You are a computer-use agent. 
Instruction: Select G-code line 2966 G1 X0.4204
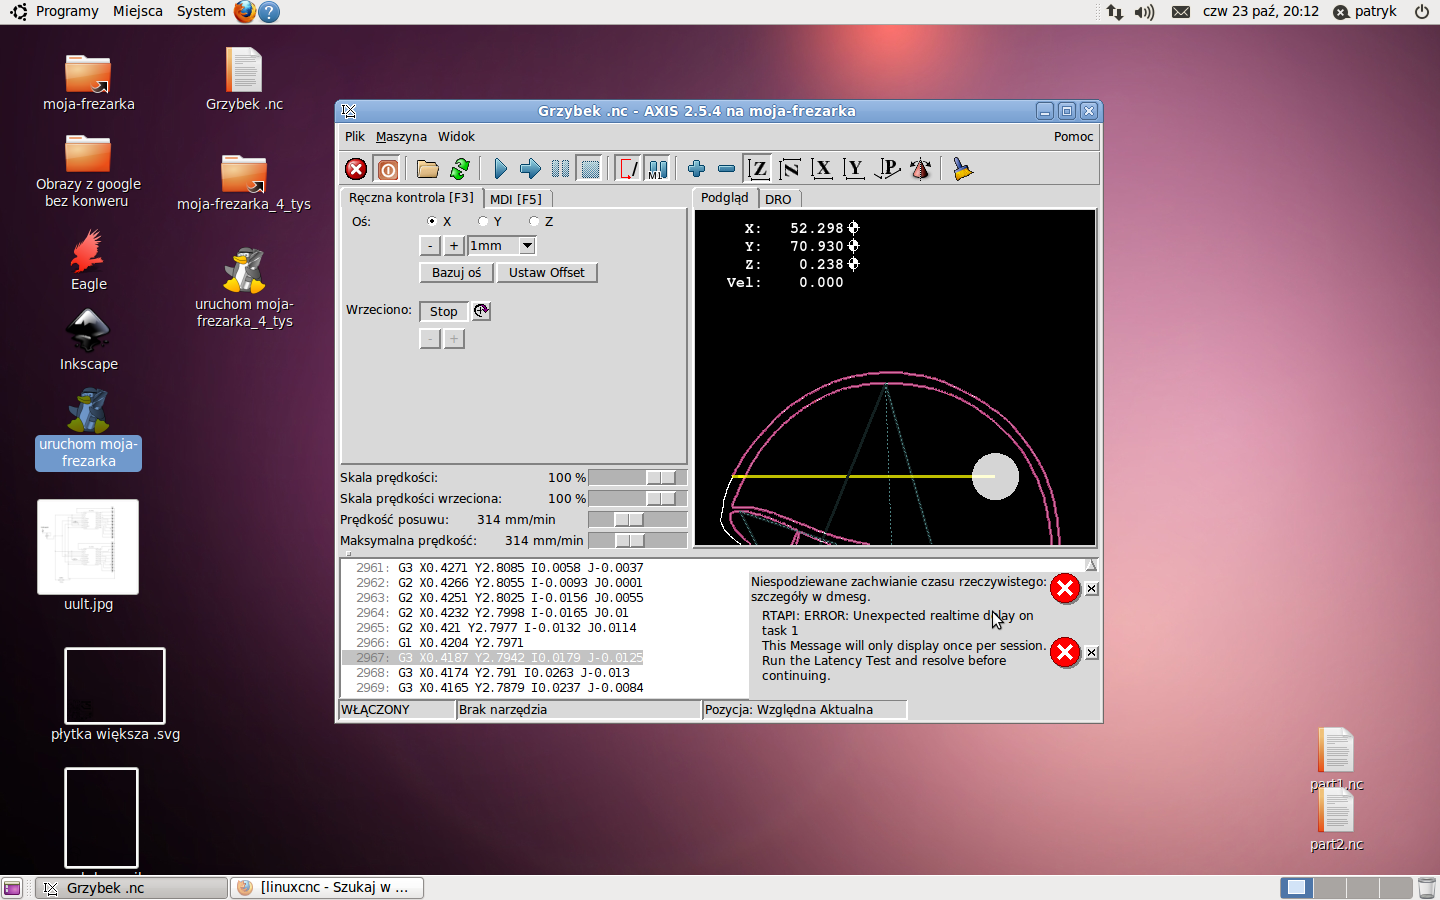[x=440, y=643]
